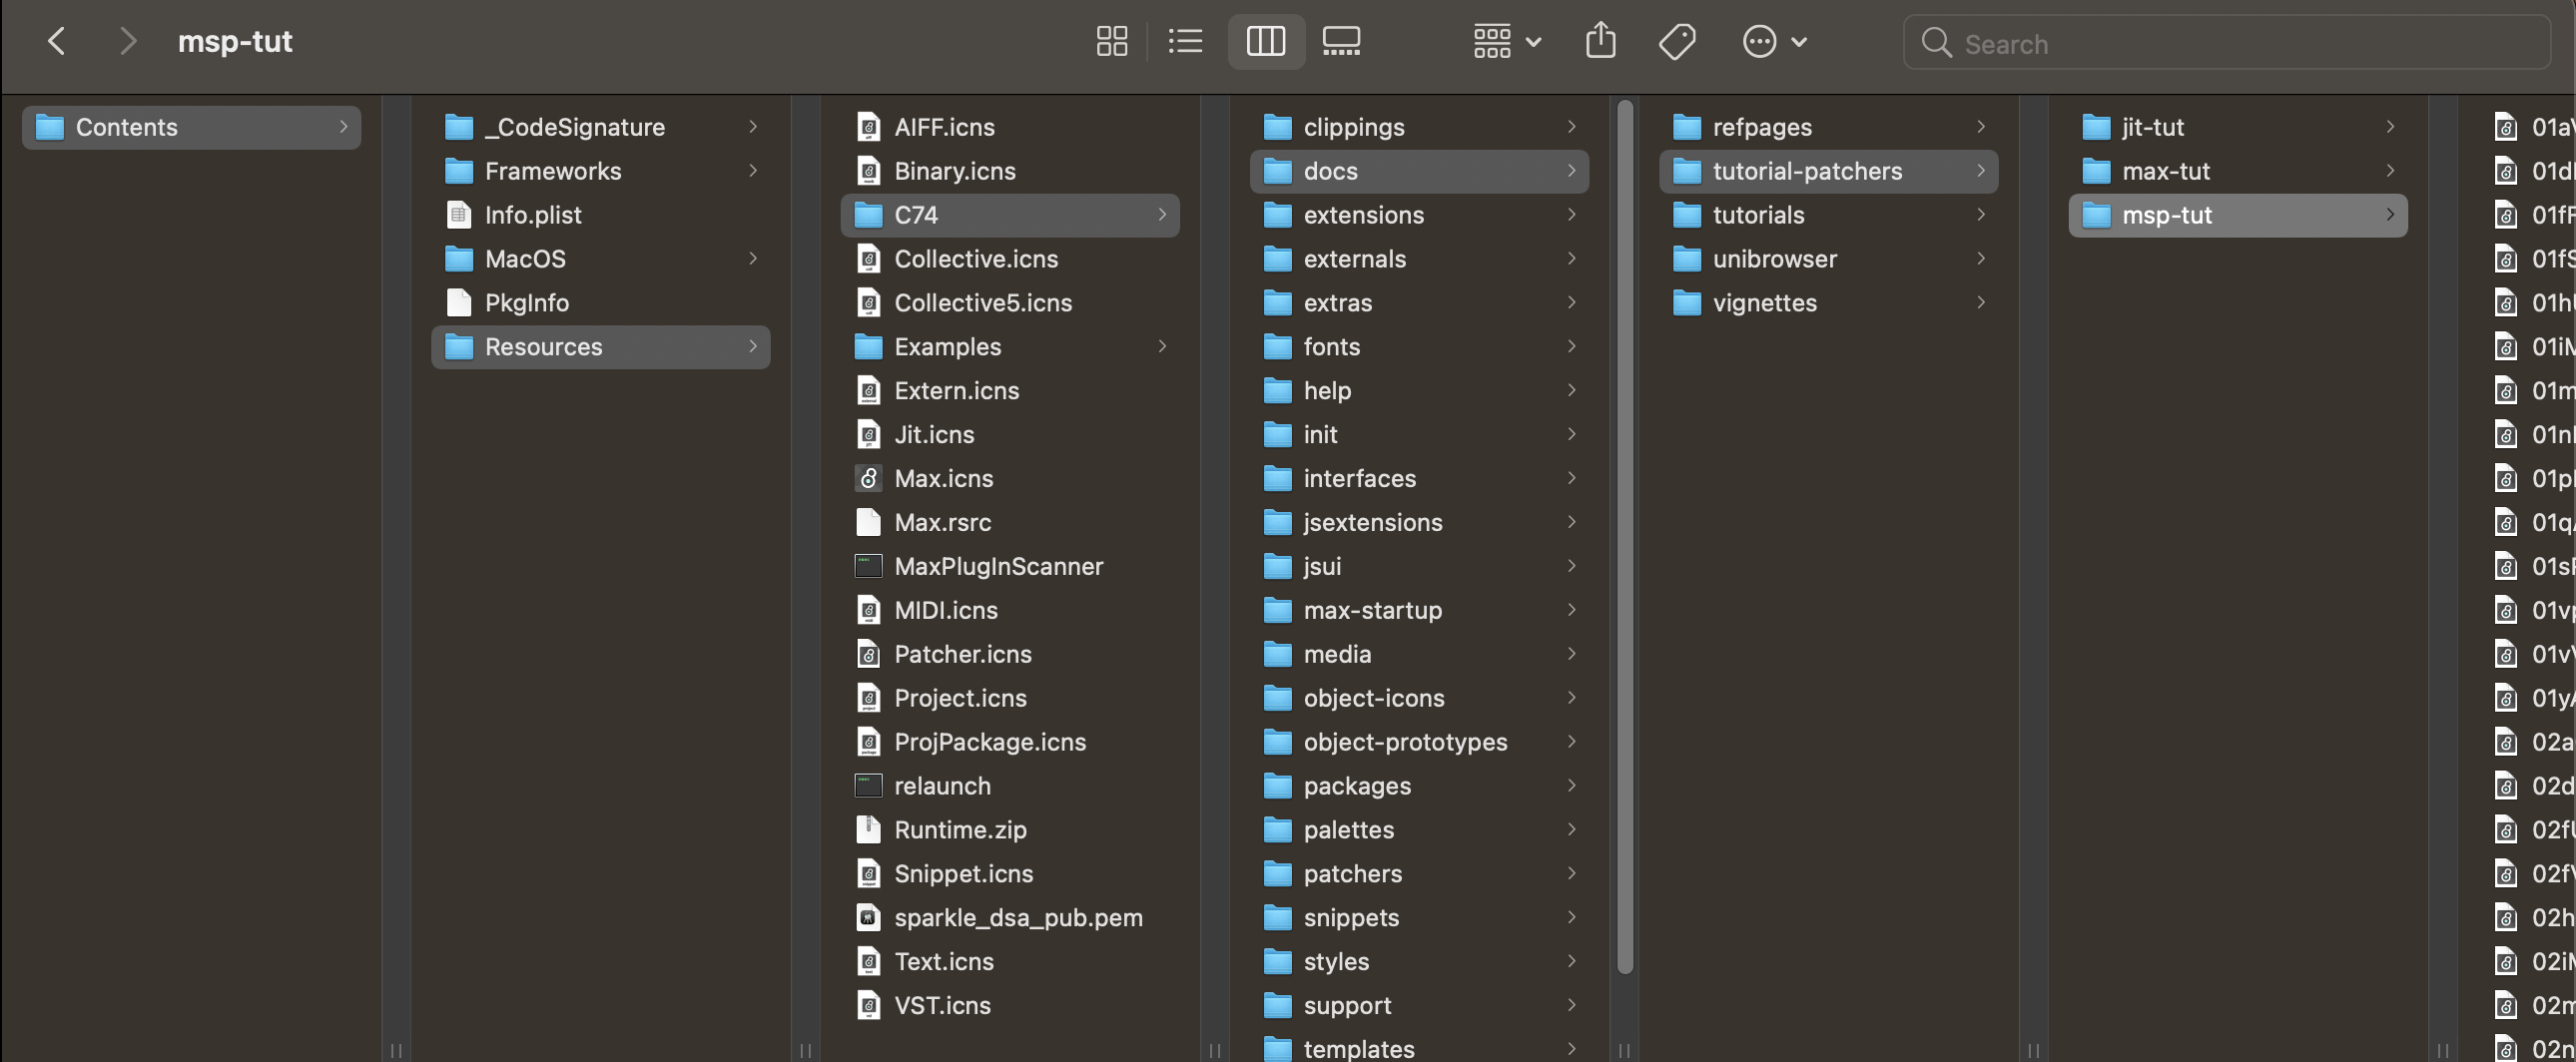Viewport: 2576px width, 1062px height.
Task: Open the group-by options dropdown
Action: coord(1507,42)
